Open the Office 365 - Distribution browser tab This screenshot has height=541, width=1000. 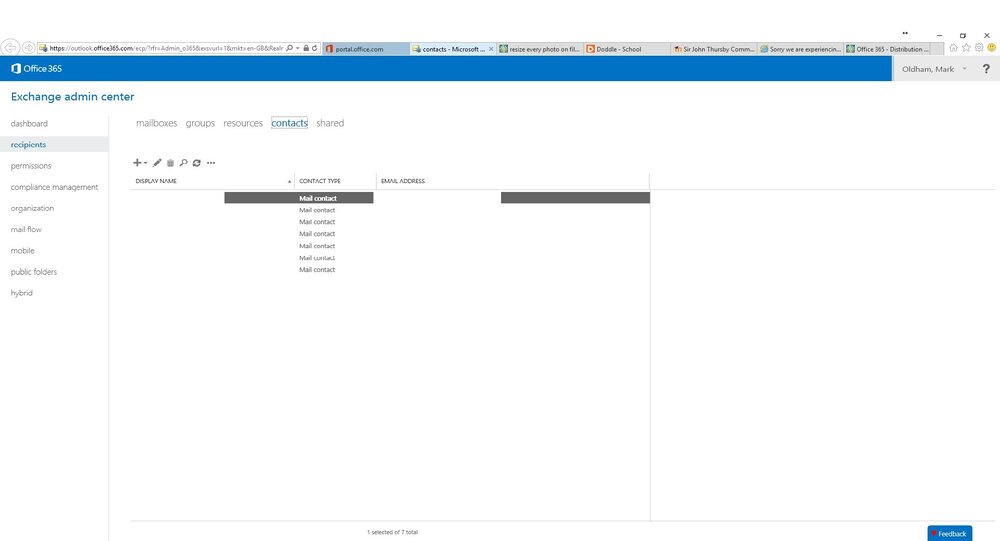887,49
